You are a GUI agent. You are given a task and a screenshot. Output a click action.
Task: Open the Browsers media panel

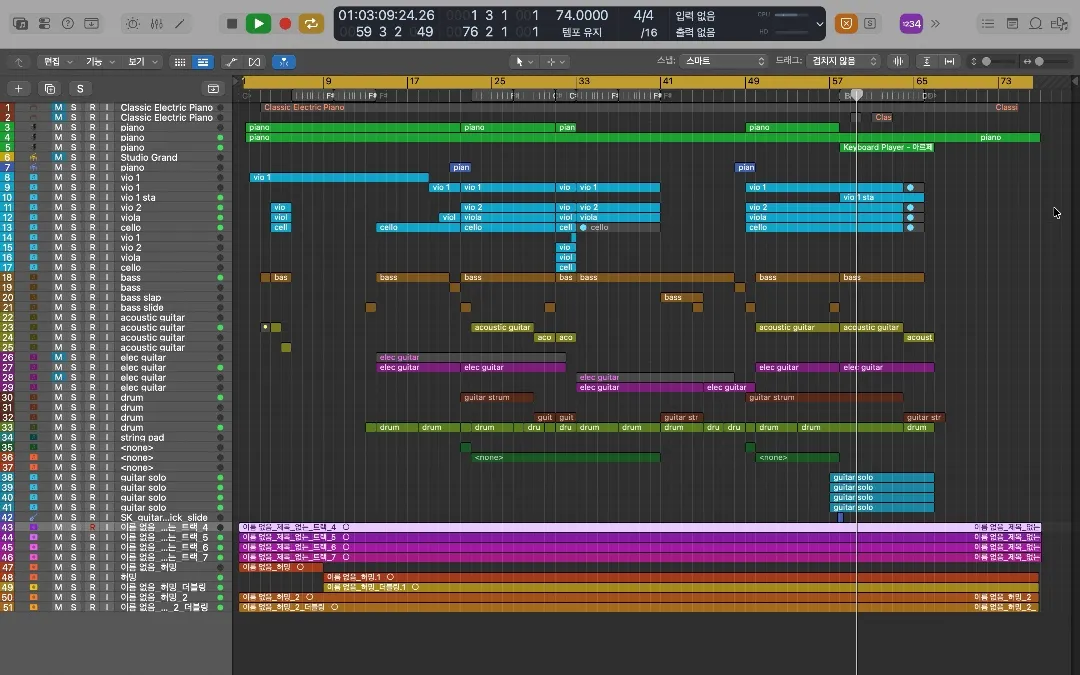tap(1059, 23)
